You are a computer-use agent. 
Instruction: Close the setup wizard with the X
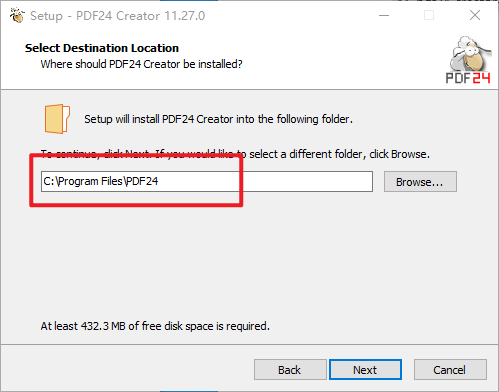point(475,15)
